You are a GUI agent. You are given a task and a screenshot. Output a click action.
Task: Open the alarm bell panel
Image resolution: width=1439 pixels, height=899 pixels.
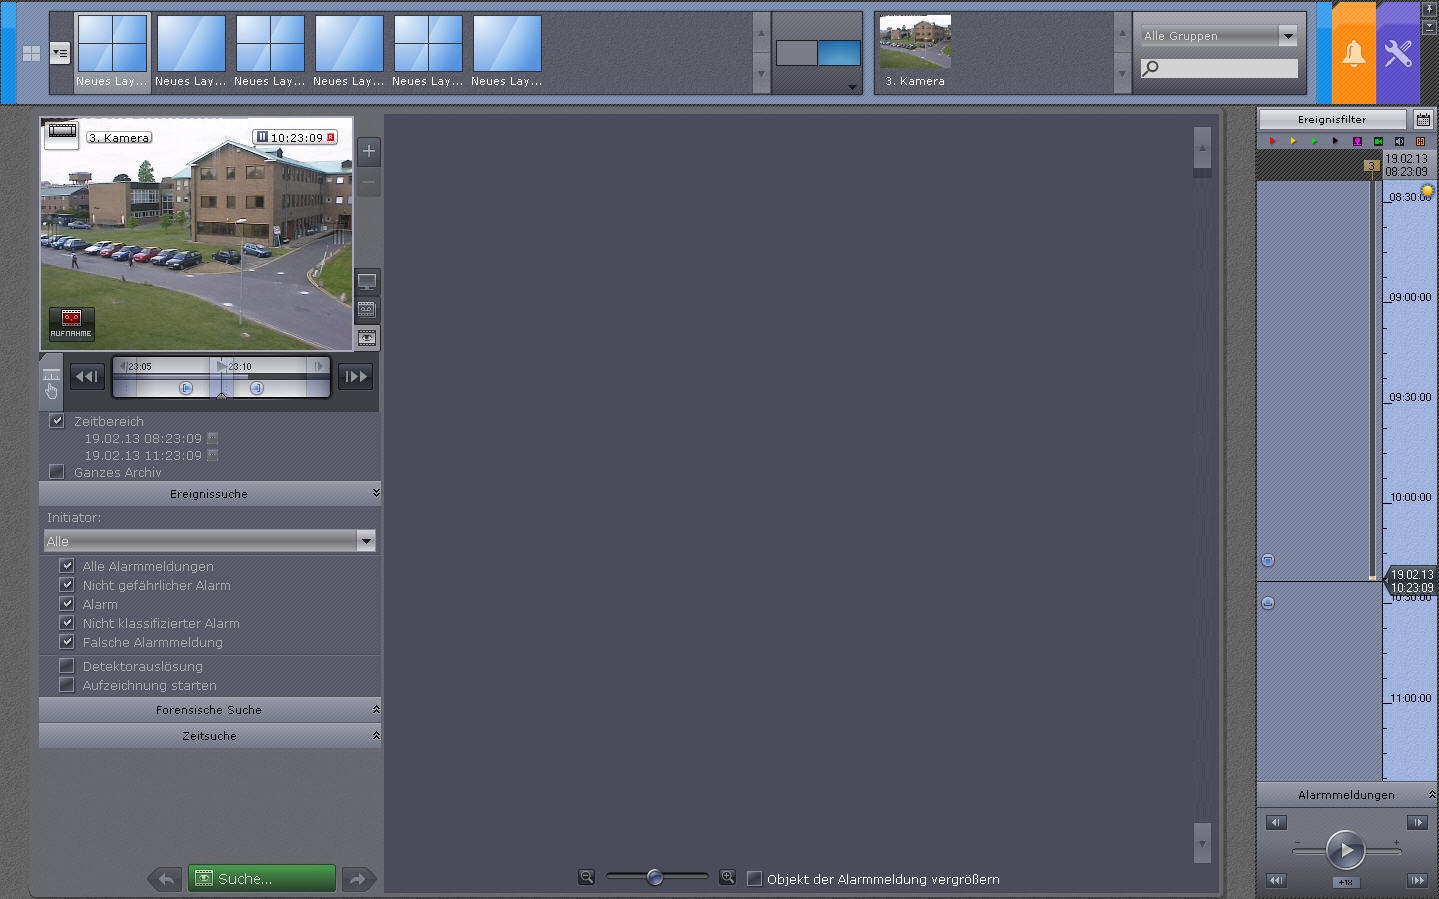[1354, 53]
